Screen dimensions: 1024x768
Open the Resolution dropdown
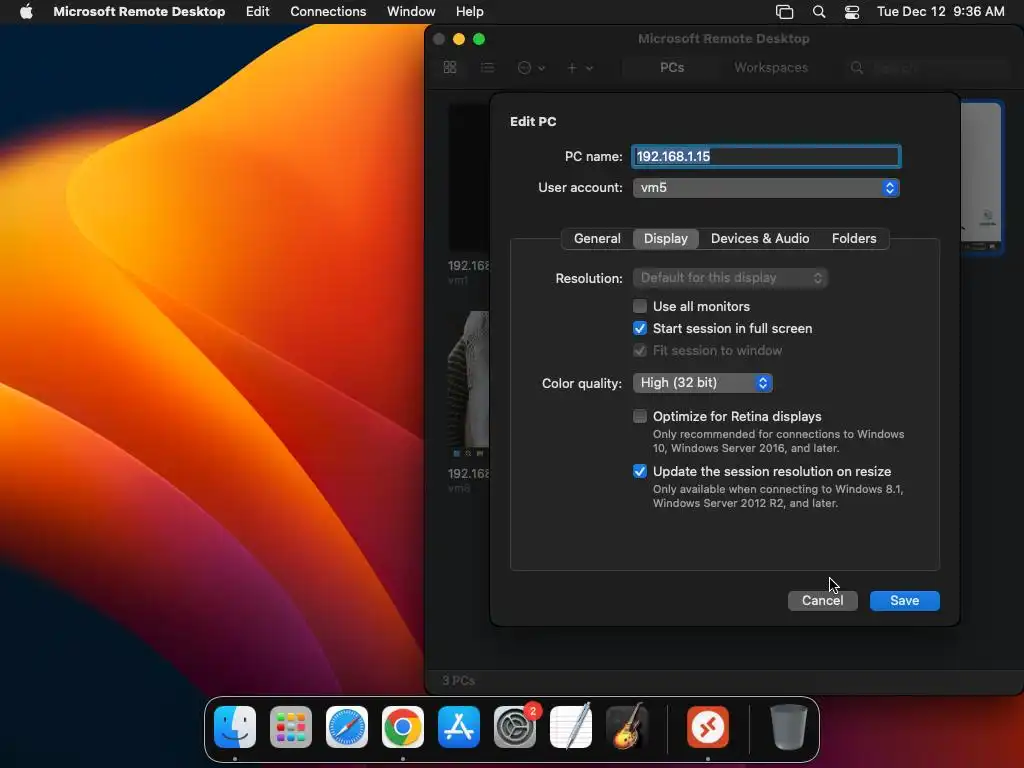point(729,278)
